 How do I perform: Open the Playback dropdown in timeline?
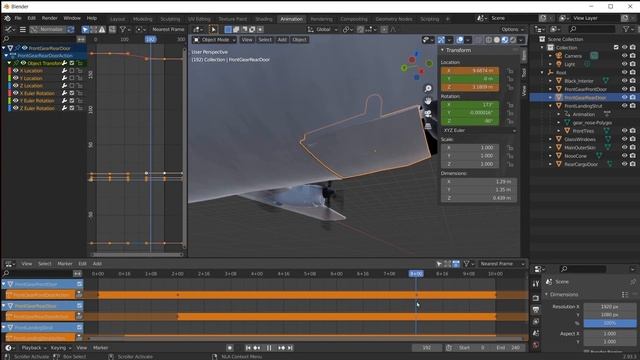click(33, 348)
